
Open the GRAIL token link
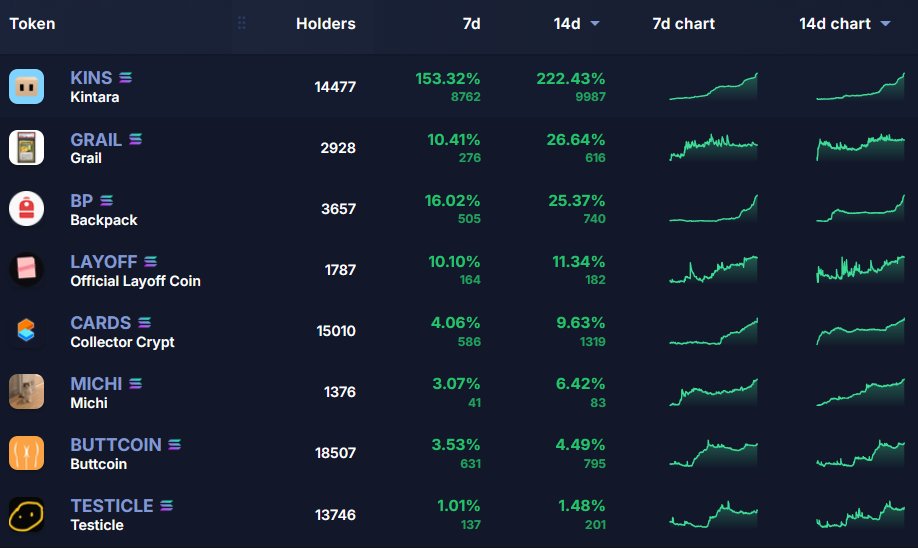click(96, 139)
